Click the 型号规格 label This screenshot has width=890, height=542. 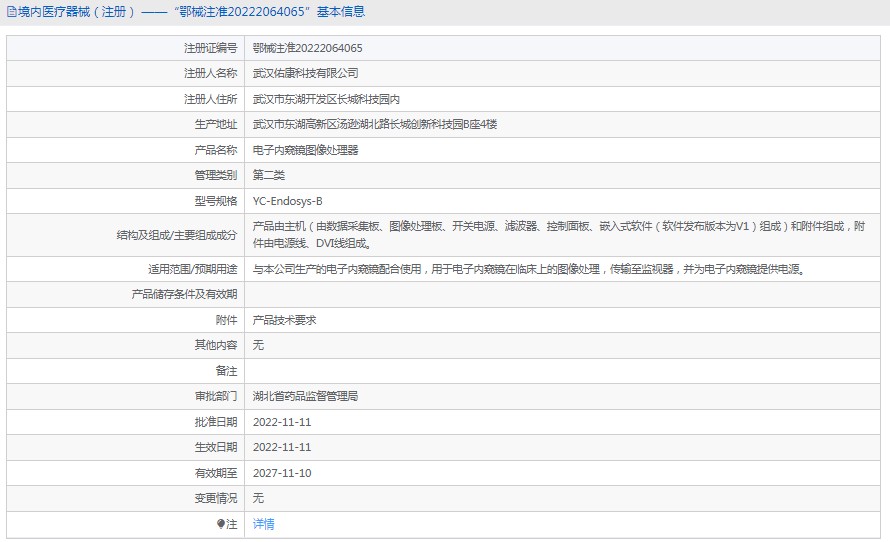click(216, 201)
